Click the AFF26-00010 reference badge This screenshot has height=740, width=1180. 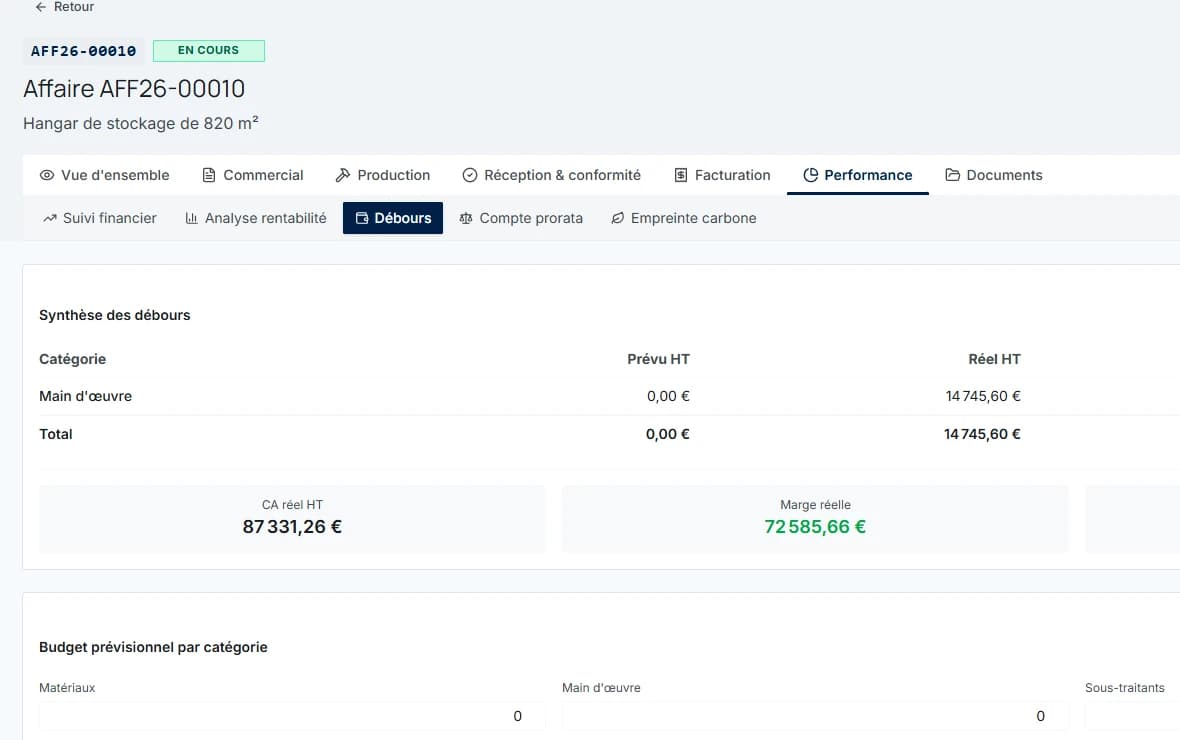click(x=84, y=51)
